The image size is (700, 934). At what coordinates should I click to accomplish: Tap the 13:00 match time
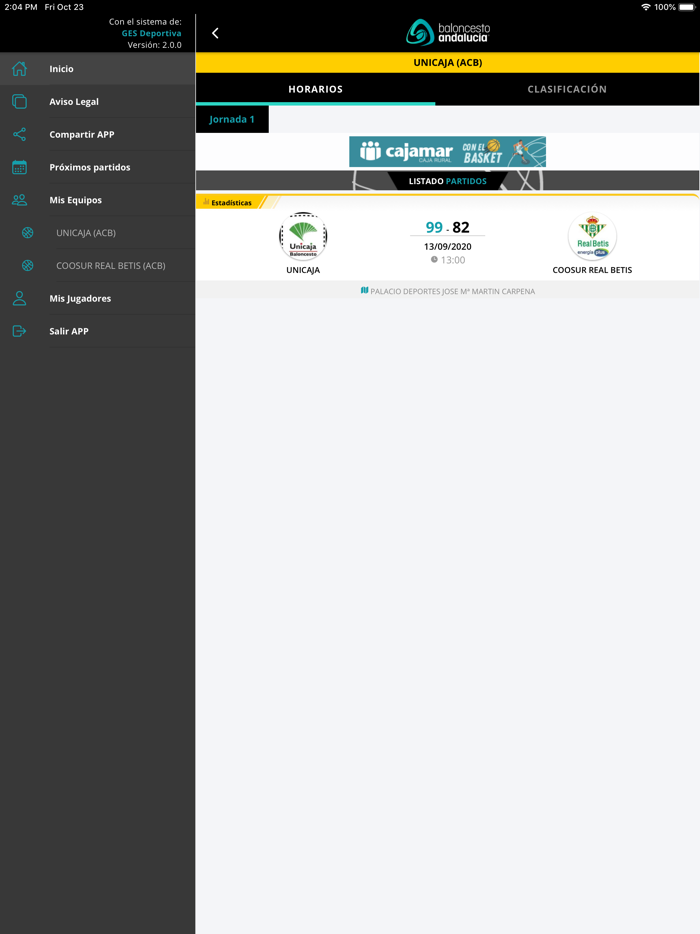click(453, 260)
